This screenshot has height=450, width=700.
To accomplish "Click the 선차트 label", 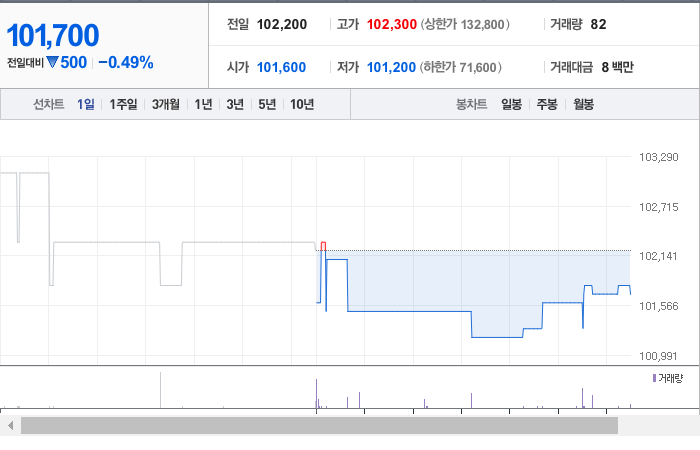I will 49,104.
